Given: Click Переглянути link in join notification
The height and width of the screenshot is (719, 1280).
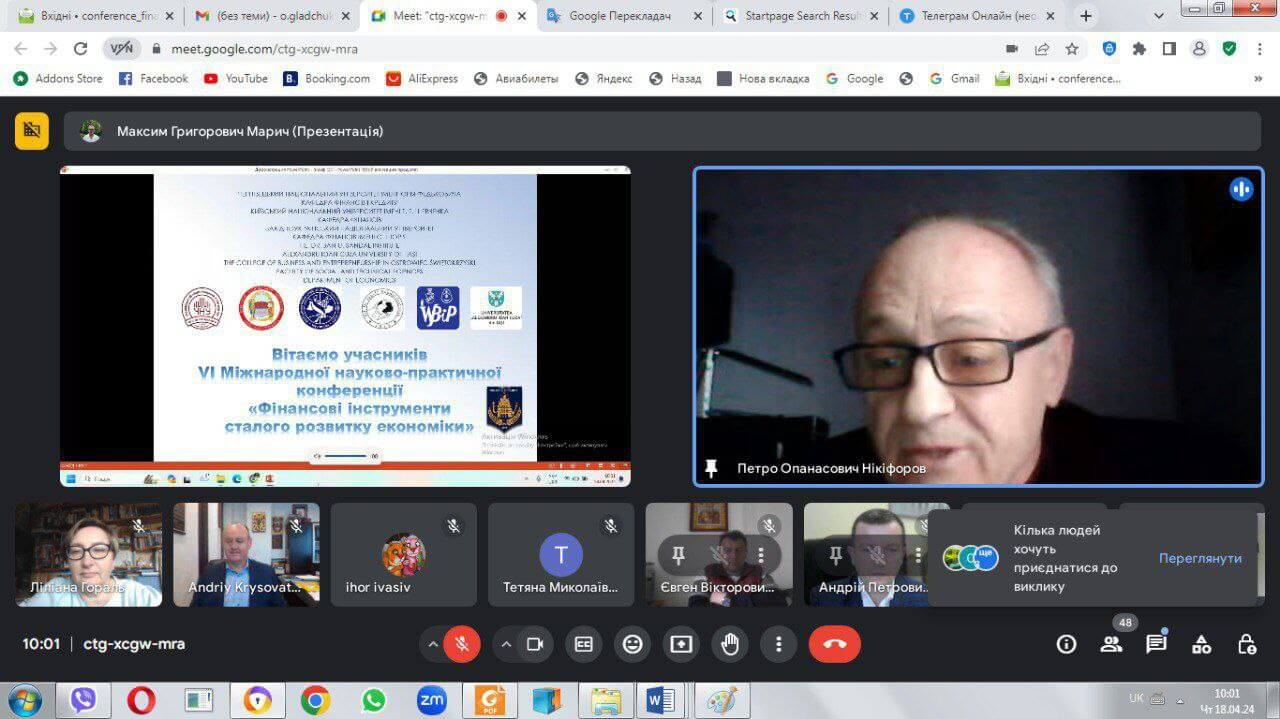Looking at the screenshot, I should (x=1200, y=558).
